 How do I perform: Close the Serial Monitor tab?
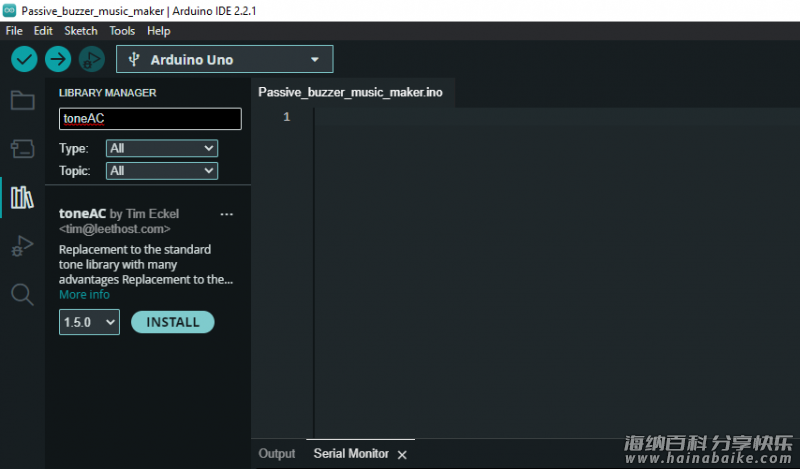(402, 454)
